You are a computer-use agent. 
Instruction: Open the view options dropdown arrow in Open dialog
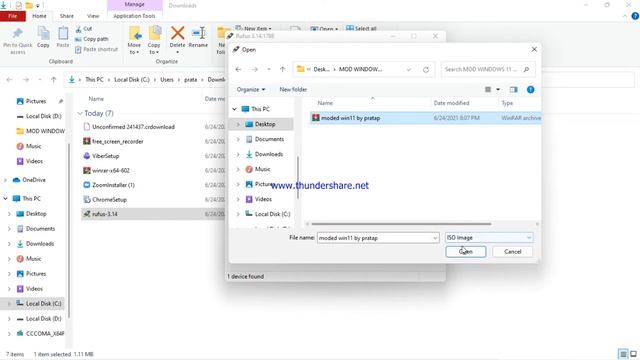point(498,89)
